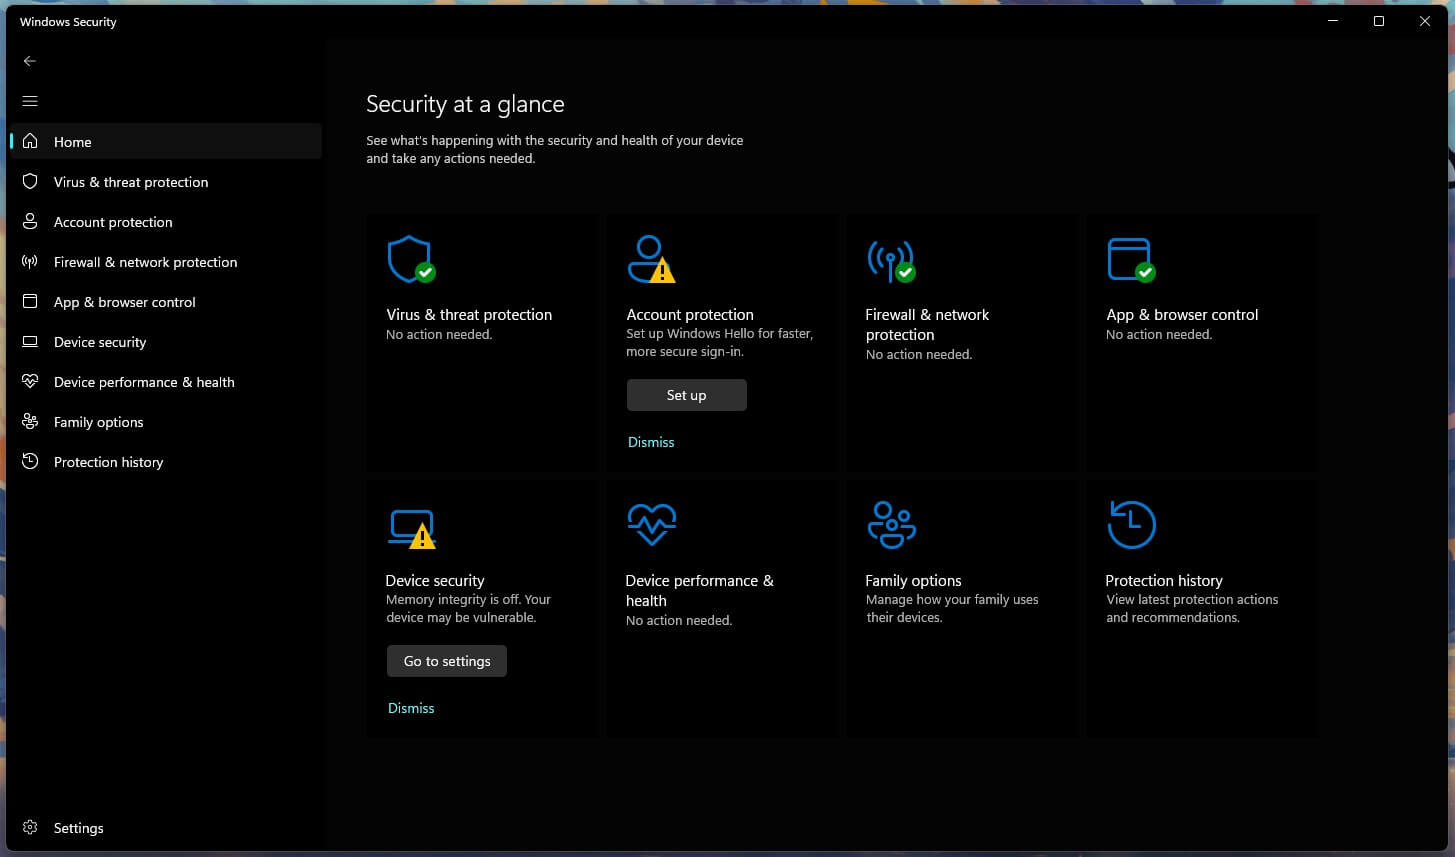Click 'Manage how your family uses' text

[x=952, y=608]
